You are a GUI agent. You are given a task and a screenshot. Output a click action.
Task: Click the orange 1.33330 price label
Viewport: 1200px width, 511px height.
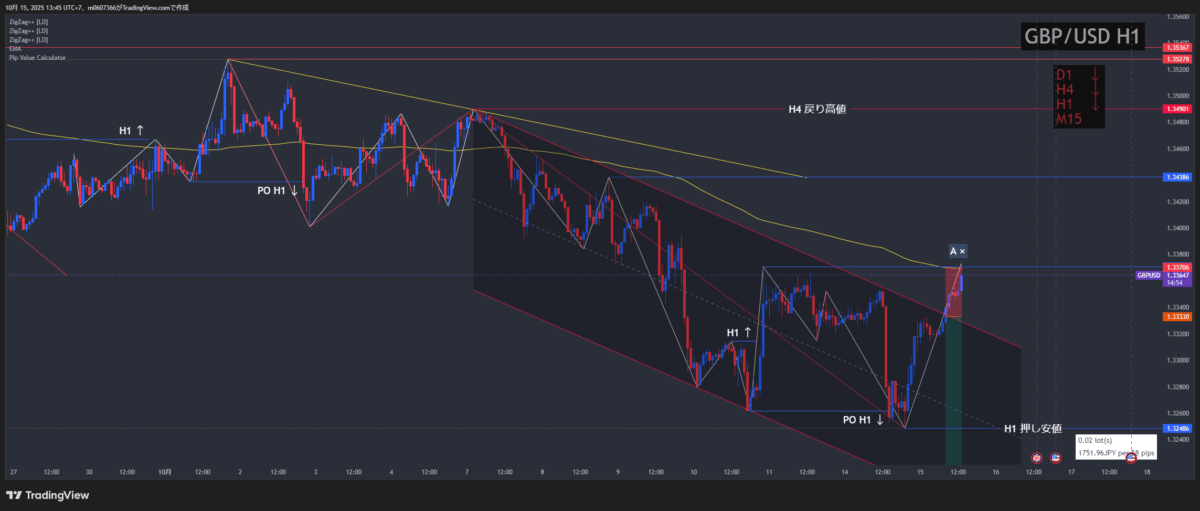(1177, 316)
